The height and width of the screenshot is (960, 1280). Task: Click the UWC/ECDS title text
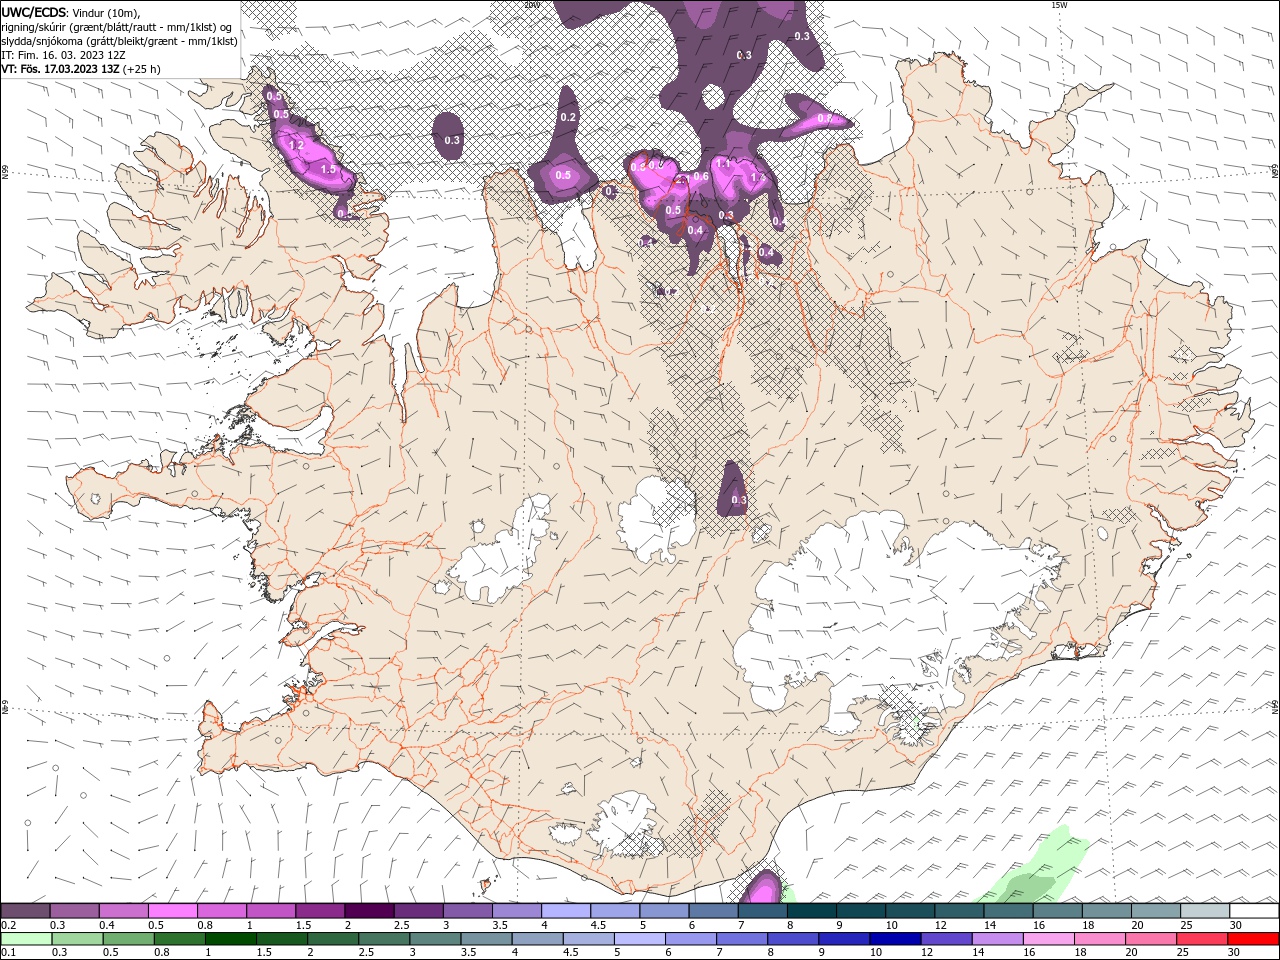coord(35,12)
